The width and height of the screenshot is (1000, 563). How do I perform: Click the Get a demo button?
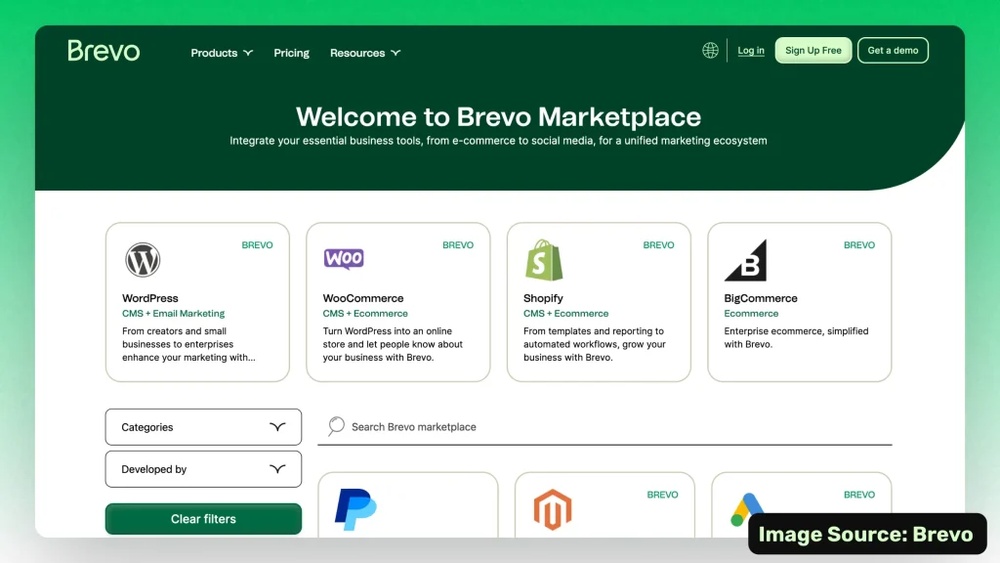(893, 50)
